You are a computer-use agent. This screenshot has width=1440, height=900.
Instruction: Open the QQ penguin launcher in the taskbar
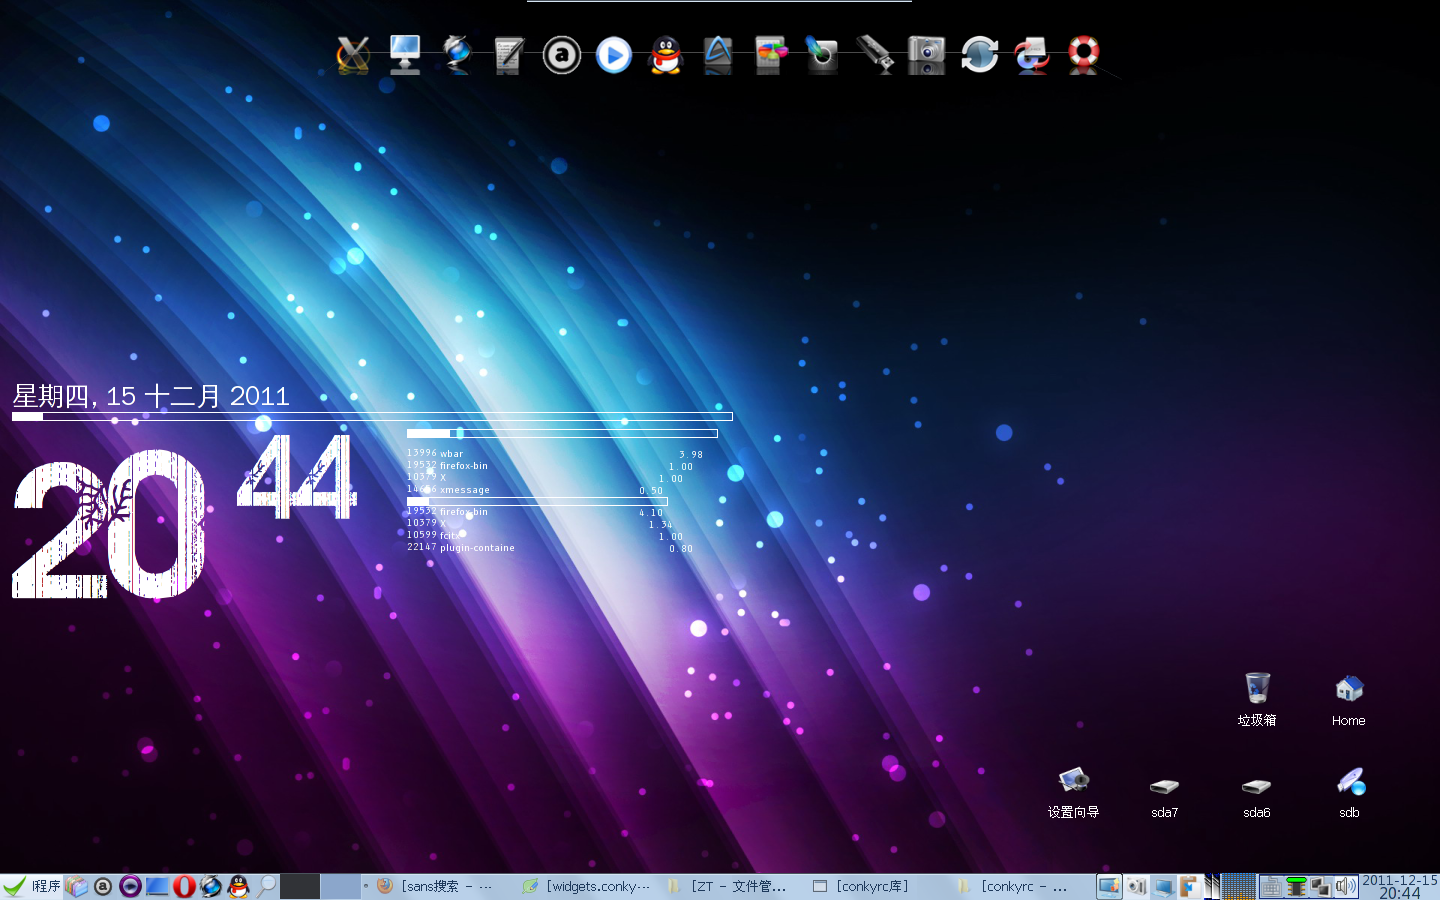tap(238, 886)
